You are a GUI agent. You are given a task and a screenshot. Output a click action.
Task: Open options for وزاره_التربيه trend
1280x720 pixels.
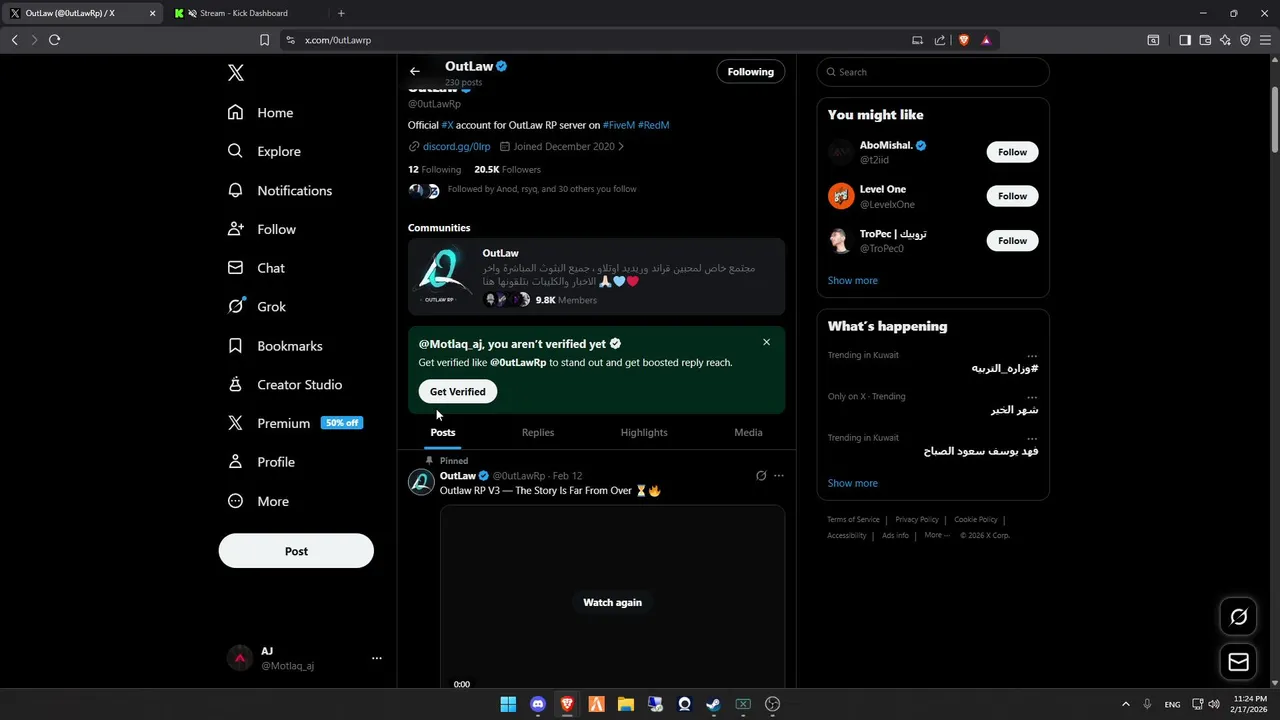point(1032,355)
